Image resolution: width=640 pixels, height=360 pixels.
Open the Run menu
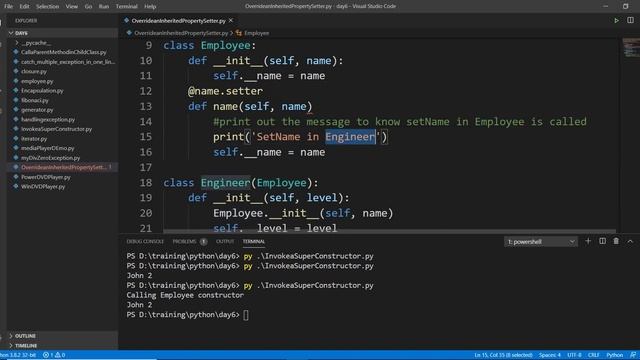point(104,7)
